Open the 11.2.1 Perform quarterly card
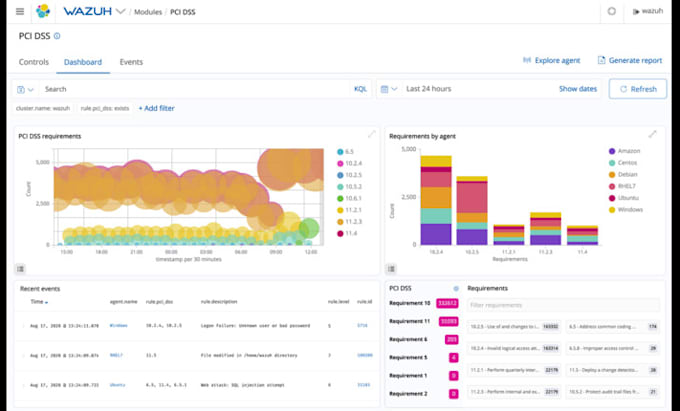This screenshot has height=411, width=680. pyautogui.click(x=514, y=371)
